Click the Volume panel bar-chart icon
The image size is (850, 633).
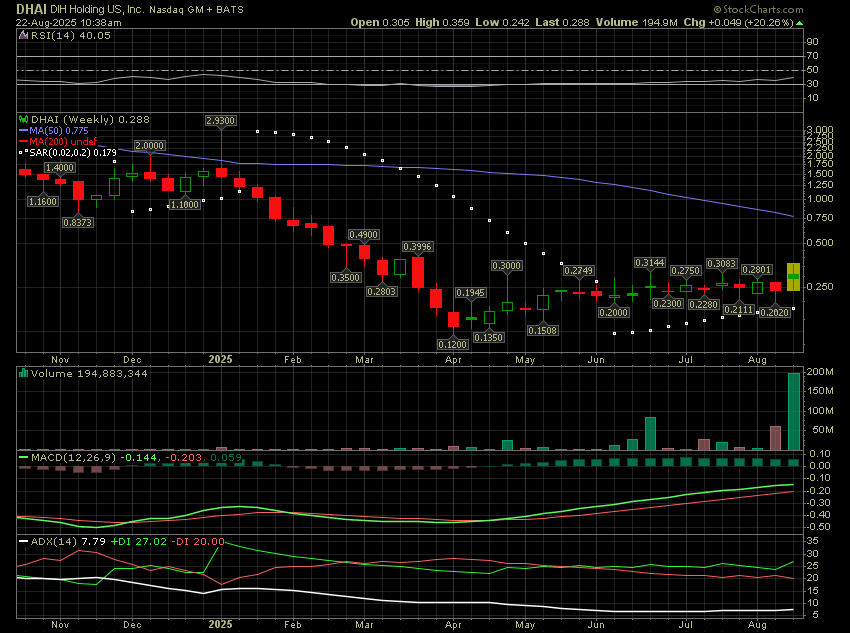pyautogui.click(x=23, y=373)
